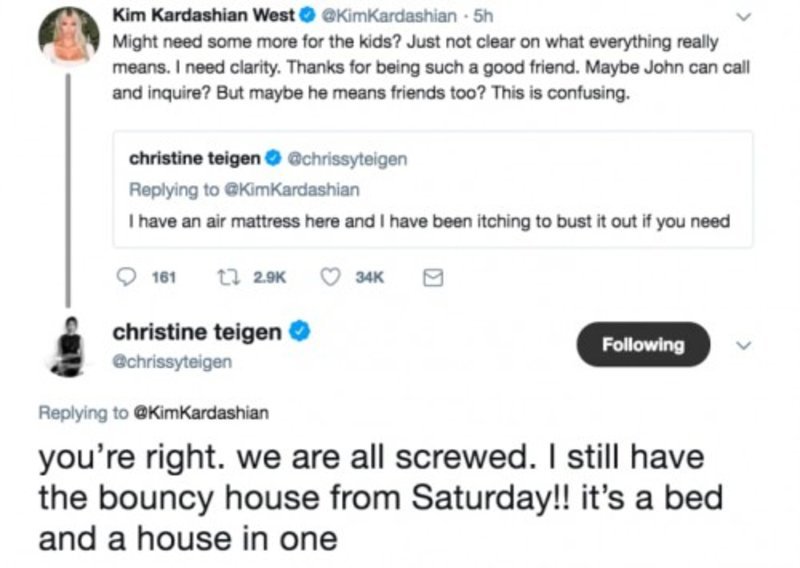Click @KimKardashian in lower Replying to line
800x568 pixels.
click(x=193, y=411)
